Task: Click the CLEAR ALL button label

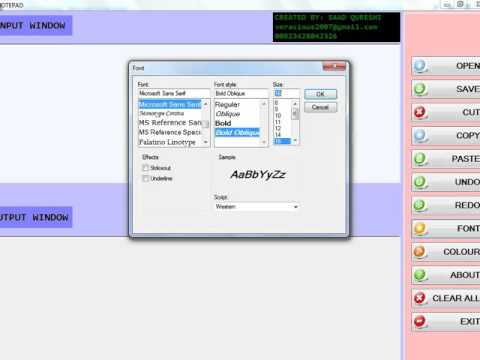Action: tap(456, 298)
